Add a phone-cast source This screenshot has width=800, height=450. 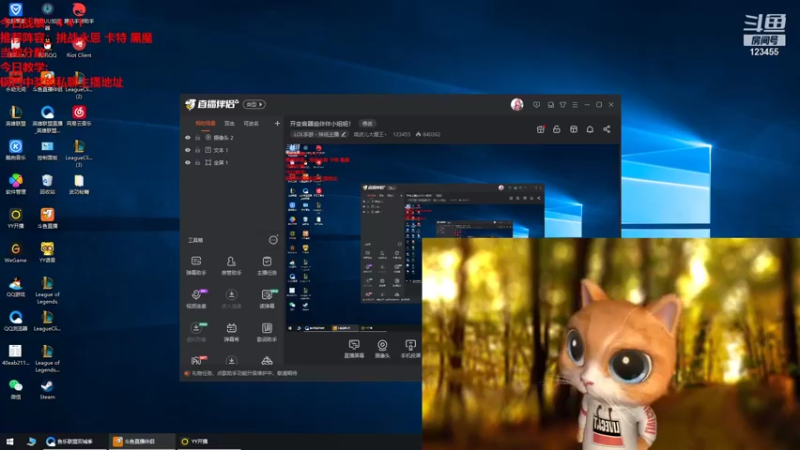coord(410,349)
